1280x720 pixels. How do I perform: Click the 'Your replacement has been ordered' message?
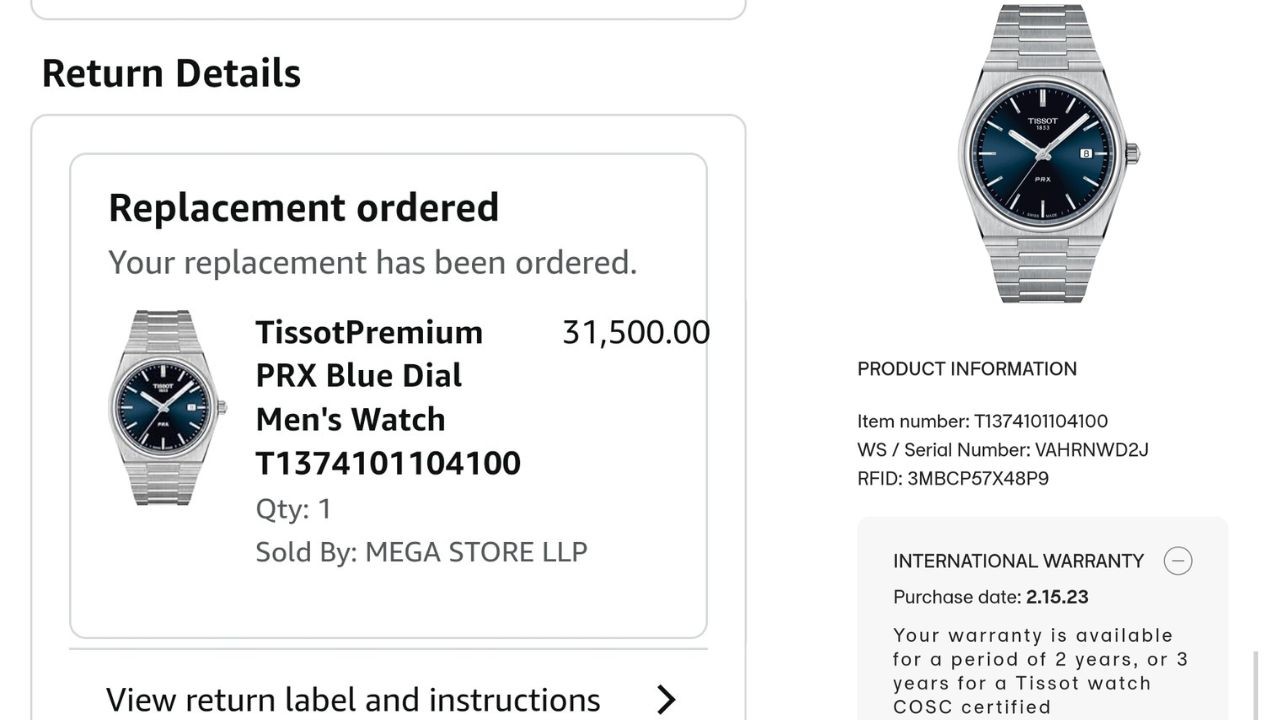tap(372, 262)
